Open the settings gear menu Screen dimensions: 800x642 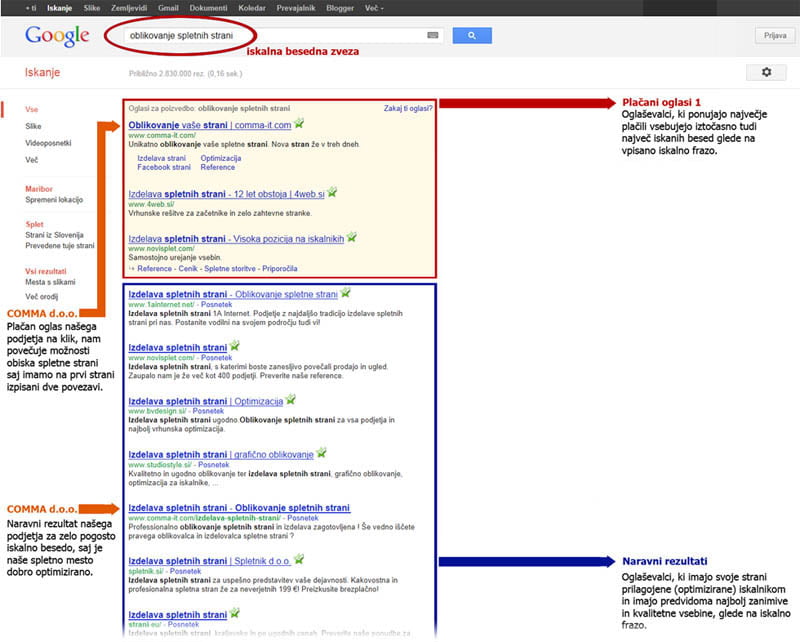(766, 72)
